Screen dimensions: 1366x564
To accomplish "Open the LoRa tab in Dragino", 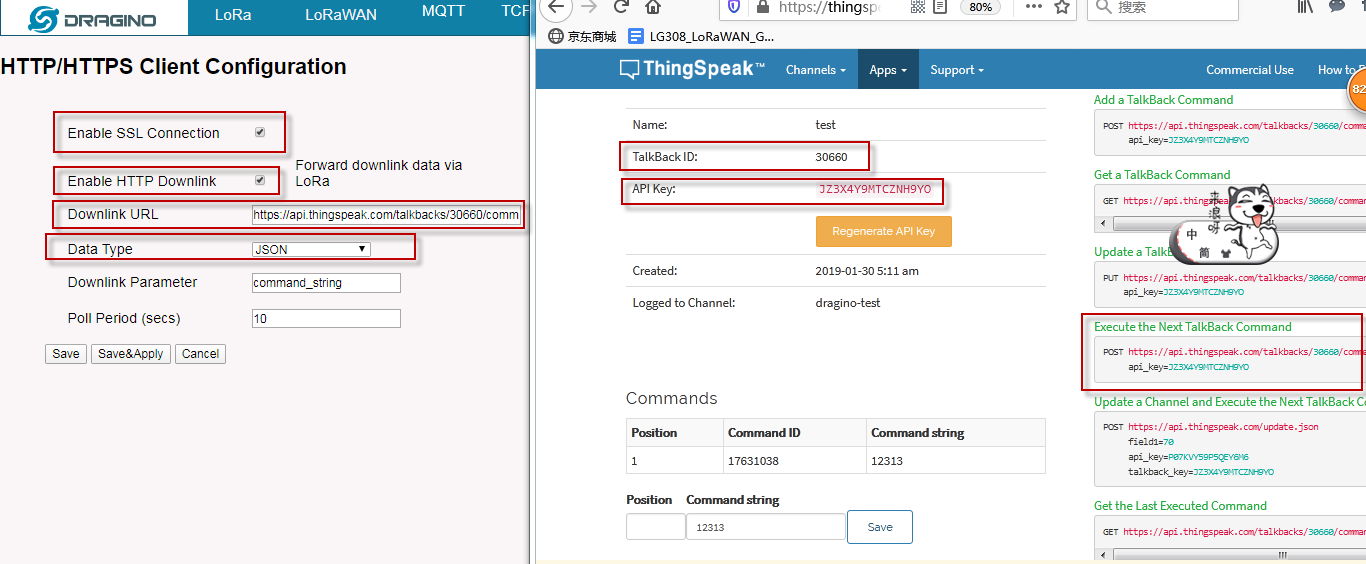I will (x=233, y=15).
